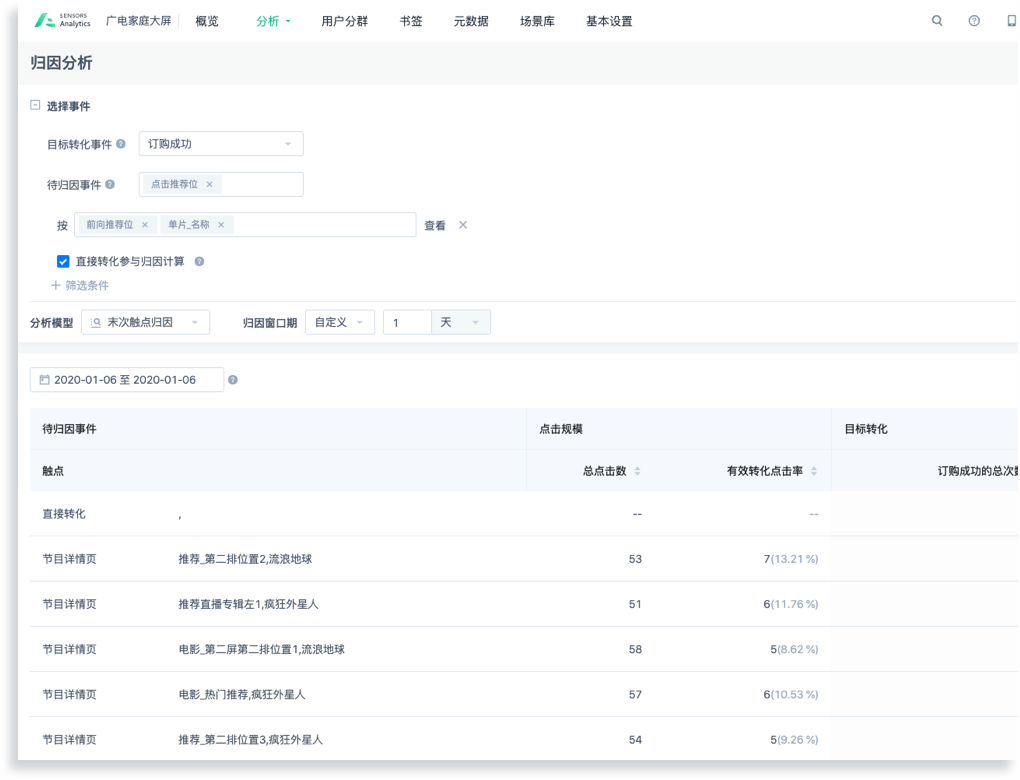Remove the 前向推荐位 property tag
This screenshot has height=780, width=1020.
145,225
